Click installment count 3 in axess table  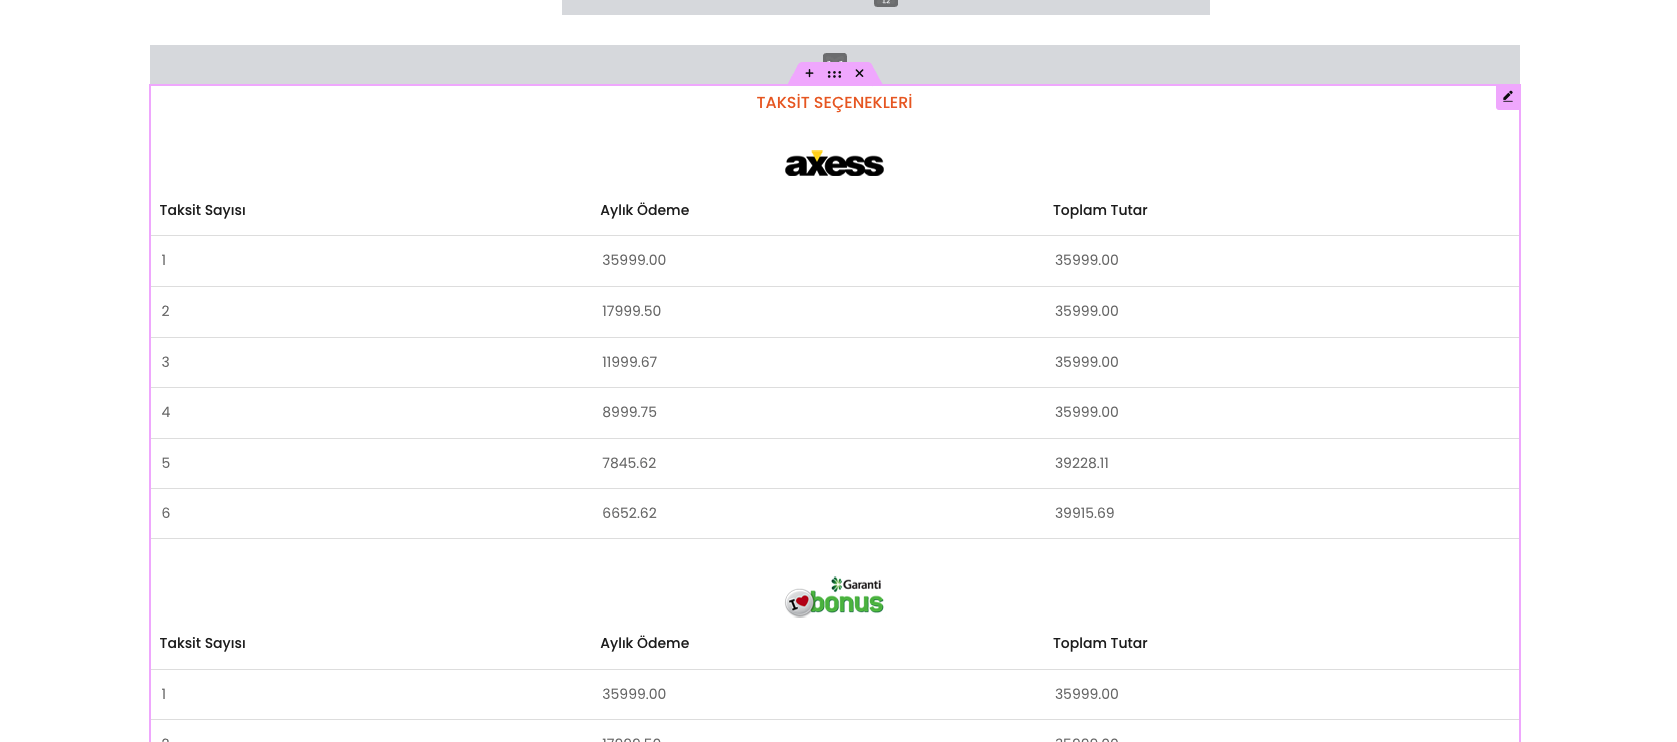coord(166,362)
